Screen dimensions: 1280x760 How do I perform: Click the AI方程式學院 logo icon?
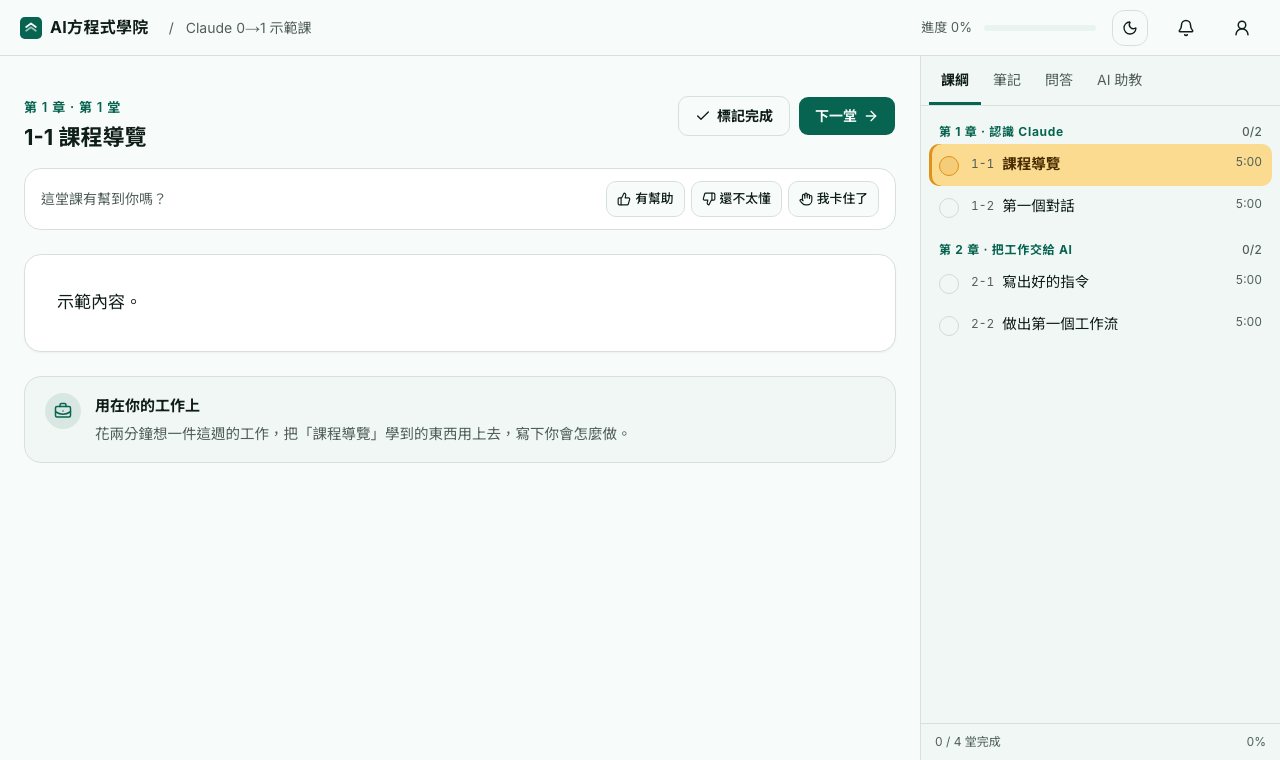click(31, 28)
